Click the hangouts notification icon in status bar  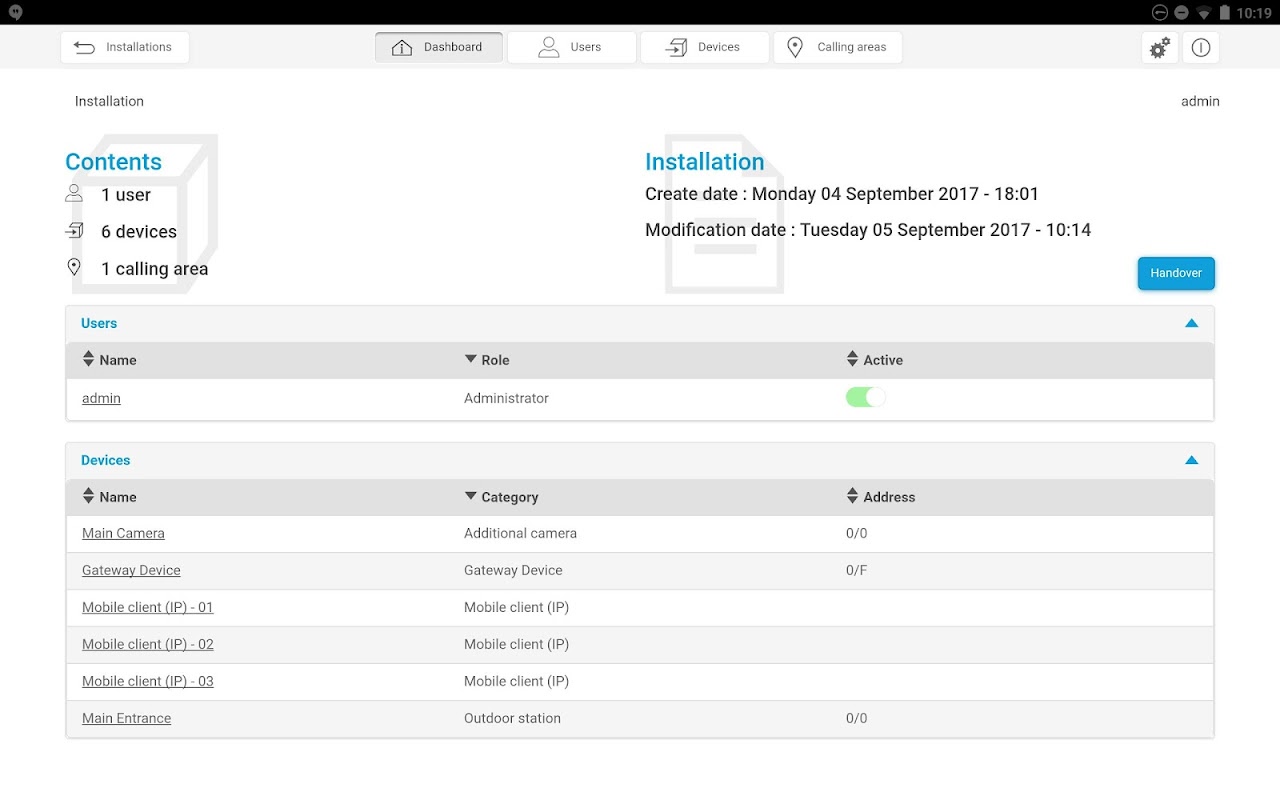pos(15,12)
